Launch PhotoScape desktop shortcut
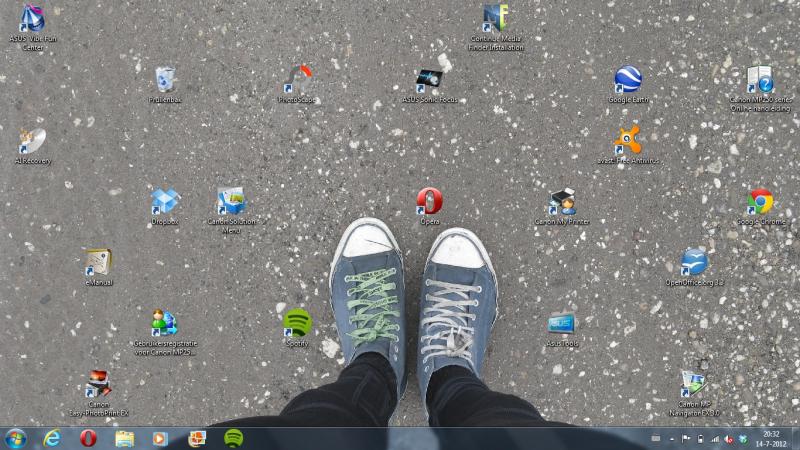The height and width of the screenshot is (450, 800). coord(297,84)
